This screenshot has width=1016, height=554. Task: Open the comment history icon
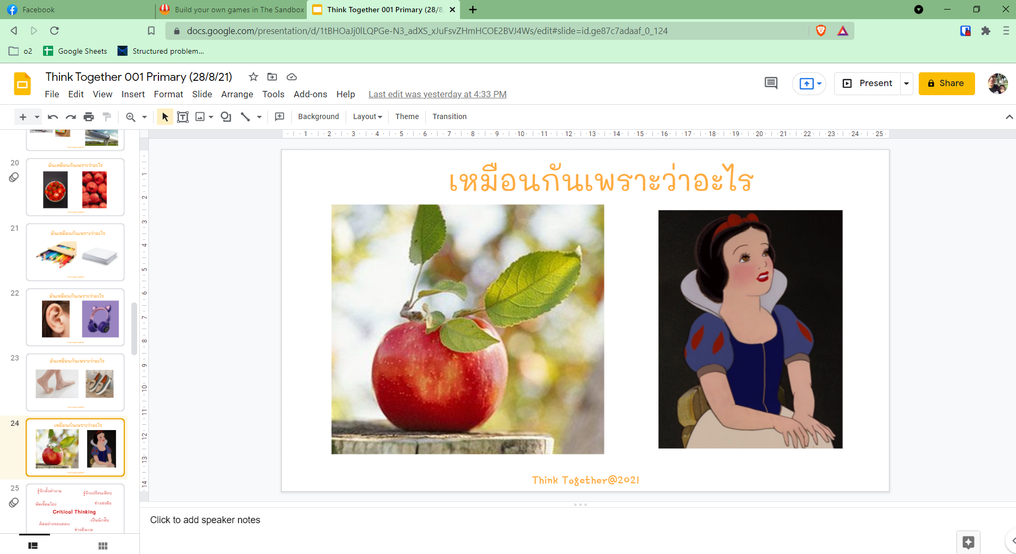click(x=771, y=83)
